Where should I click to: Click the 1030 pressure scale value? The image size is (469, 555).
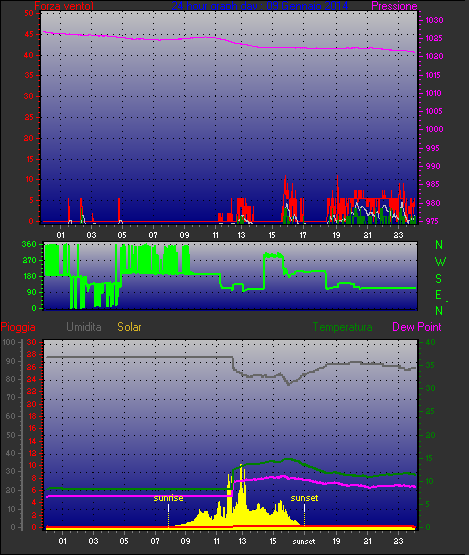click(x=434, y=20)
